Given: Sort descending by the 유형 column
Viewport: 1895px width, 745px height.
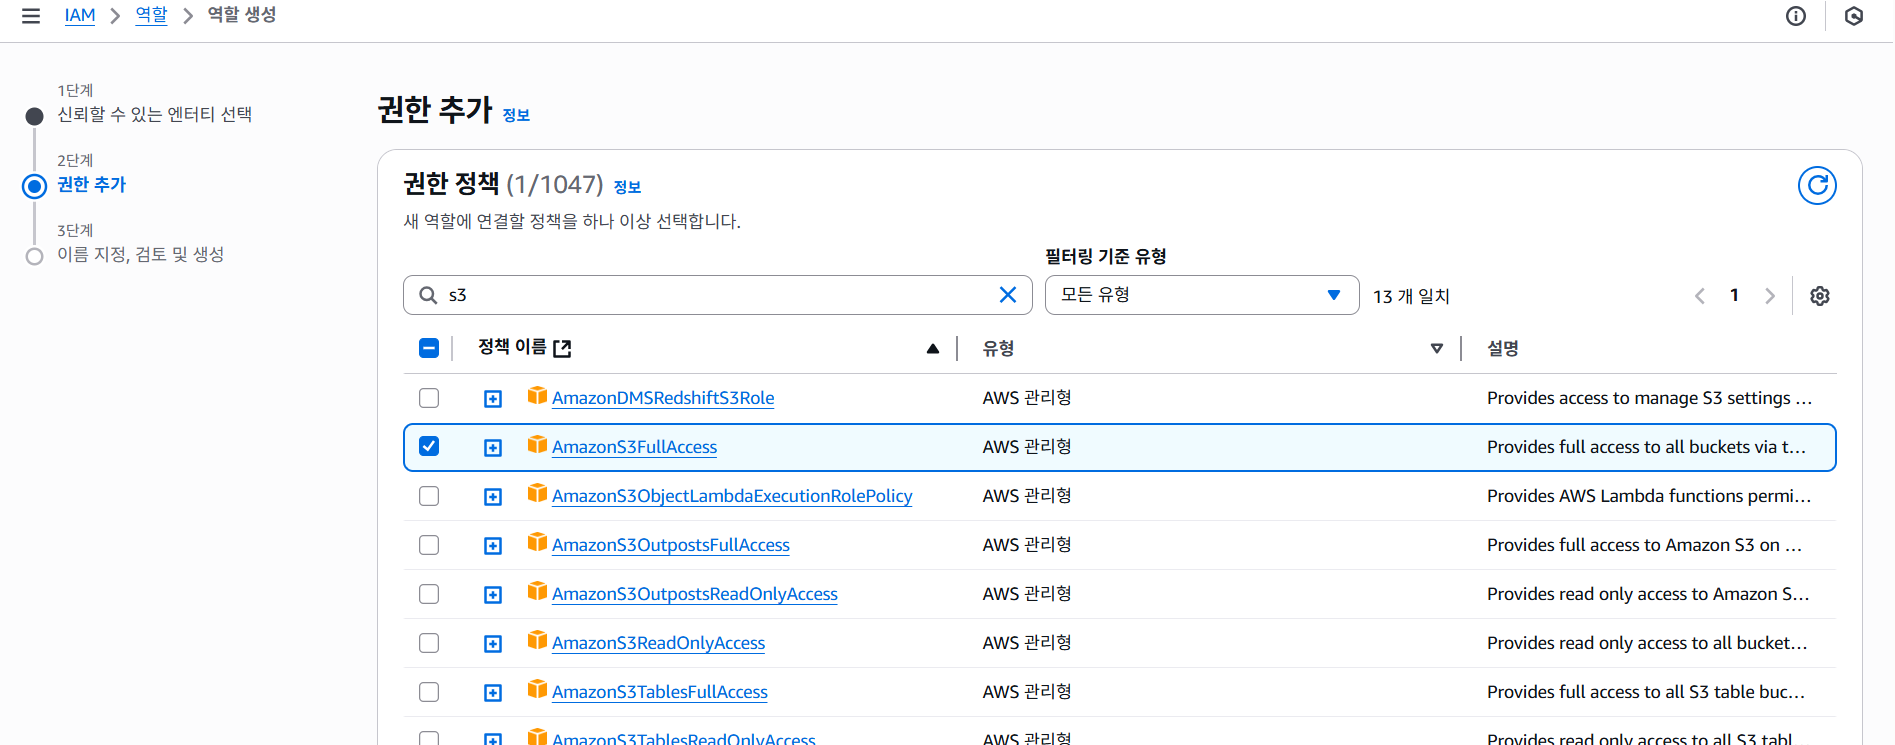Looking at the screenshot, I should pos(1437,348).
